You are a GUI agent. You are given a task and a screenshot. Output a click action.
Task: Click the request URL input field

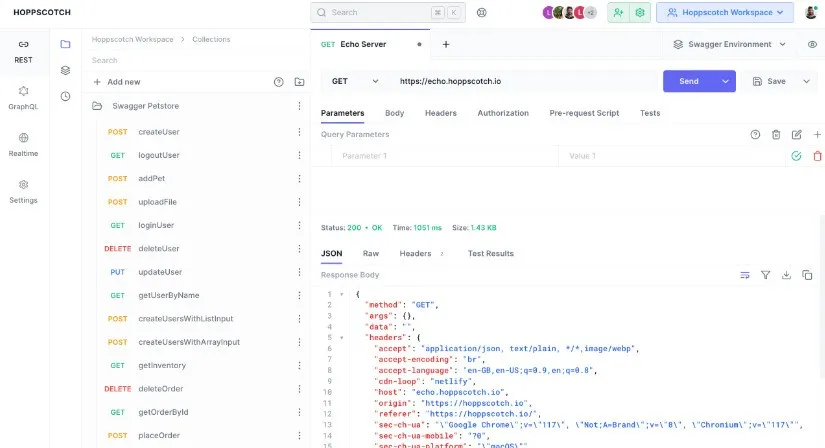pos(524,81)
